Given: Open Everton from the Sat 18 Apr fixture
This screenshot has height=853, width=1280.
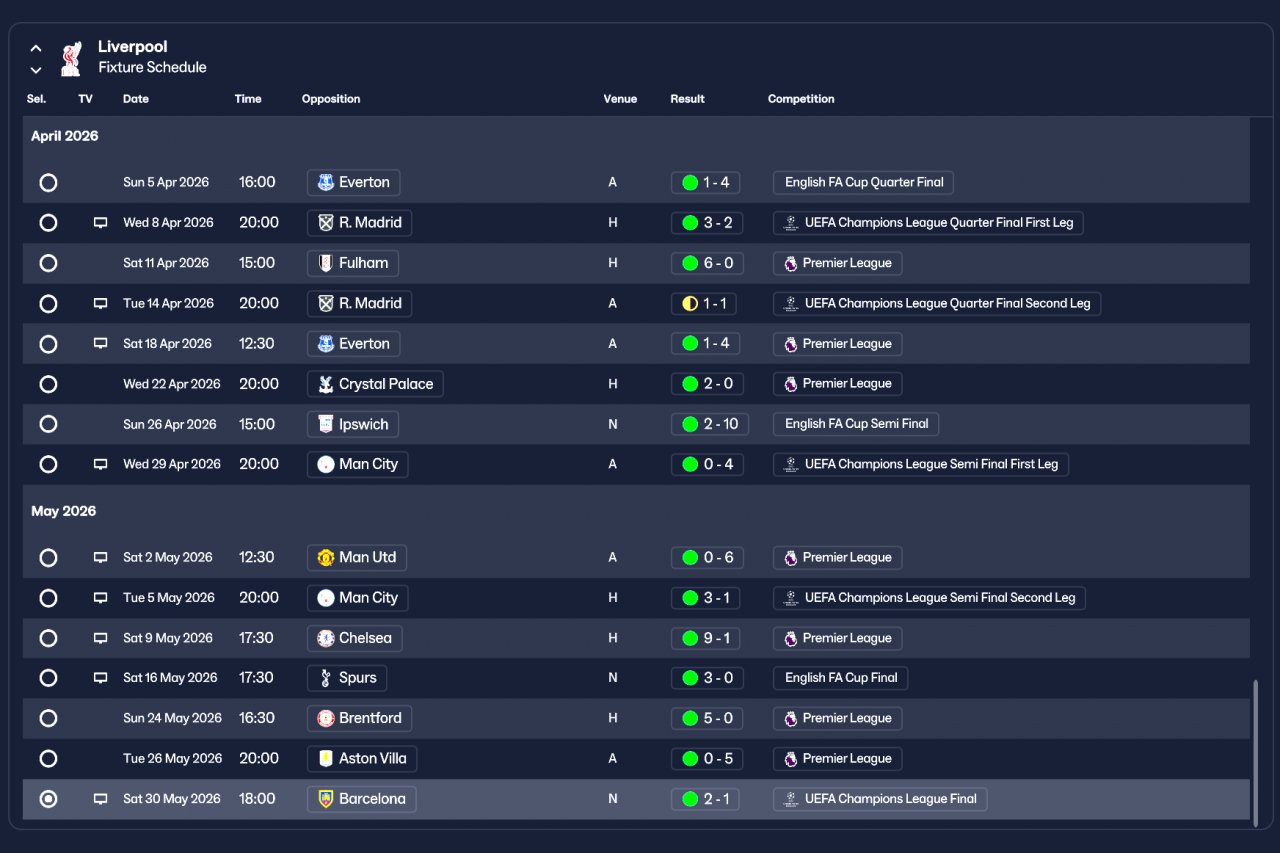Looking at the screenshot, I should [x=354, y=343].
